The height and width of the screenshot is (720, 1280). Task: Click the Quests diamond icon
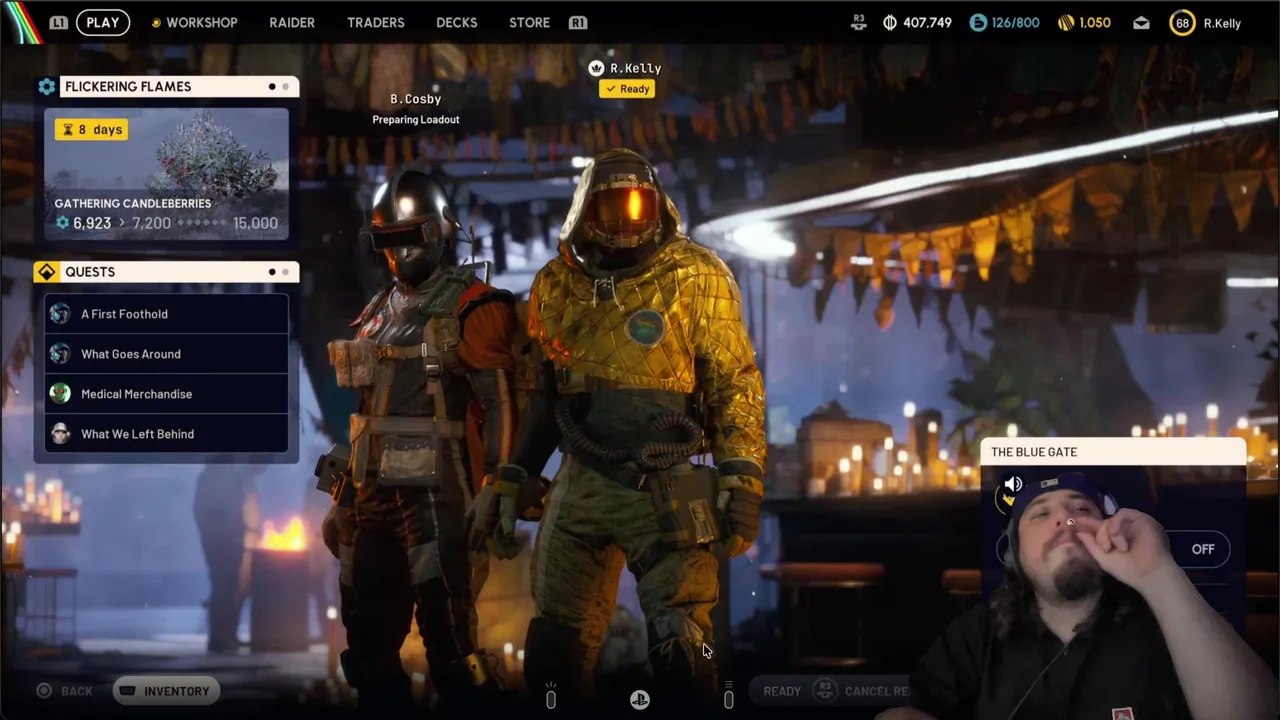[x=46, y=272]
